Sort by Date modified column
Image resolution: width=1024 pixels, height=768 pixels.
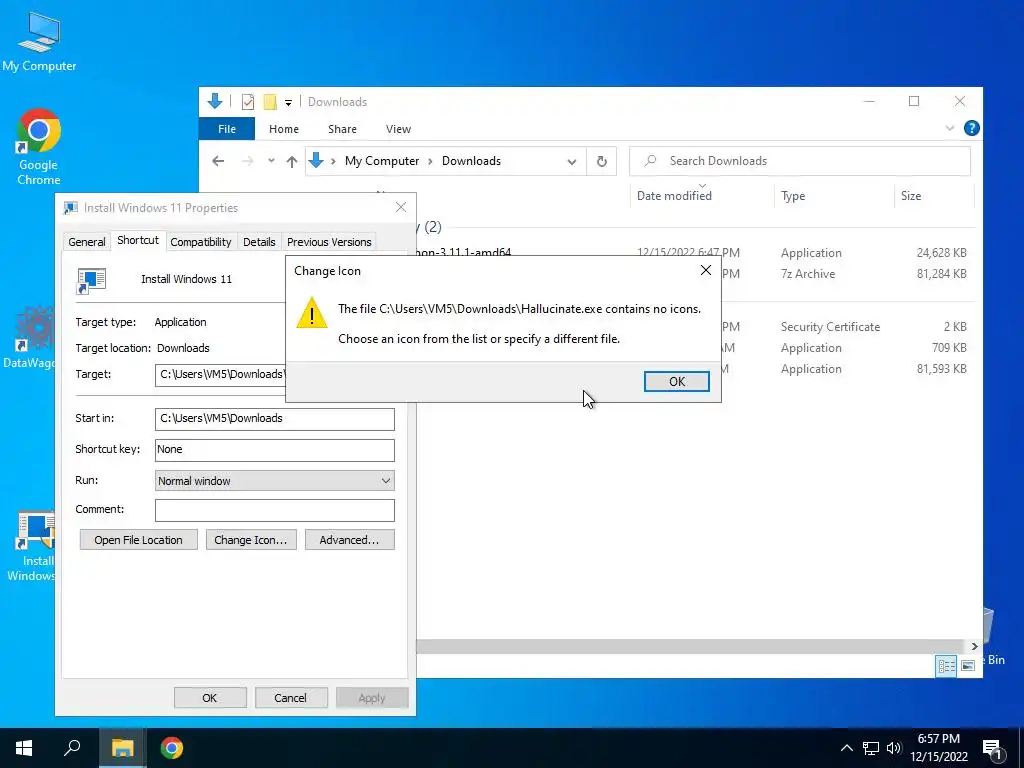coord(674,195)
